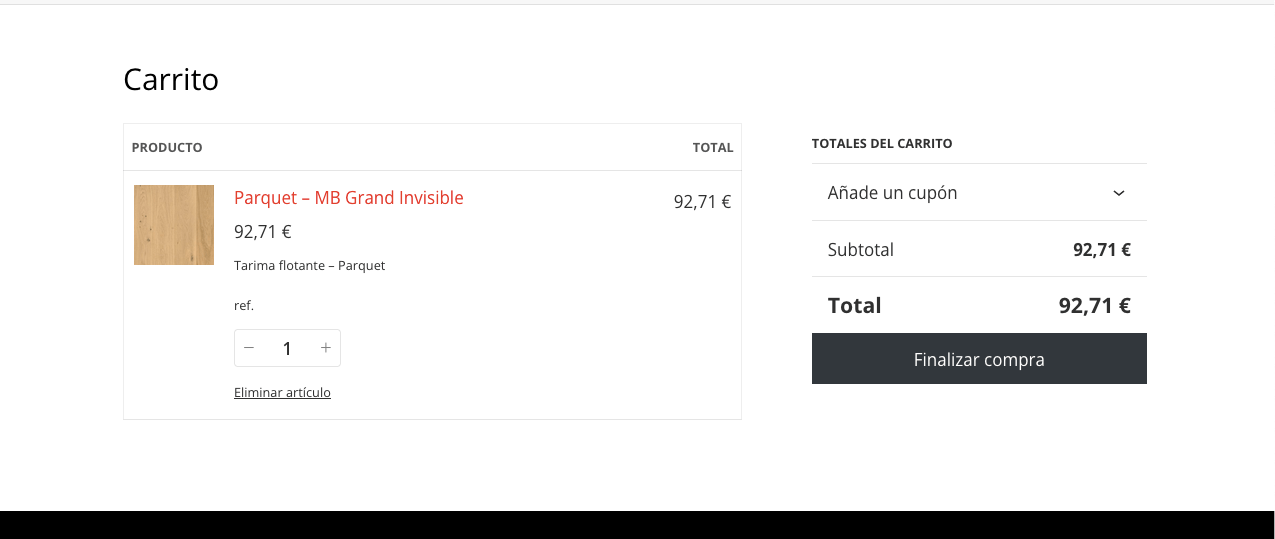Expand the Añade un cupón section
Screen dimensions: 1275x539
coord(979,193)
